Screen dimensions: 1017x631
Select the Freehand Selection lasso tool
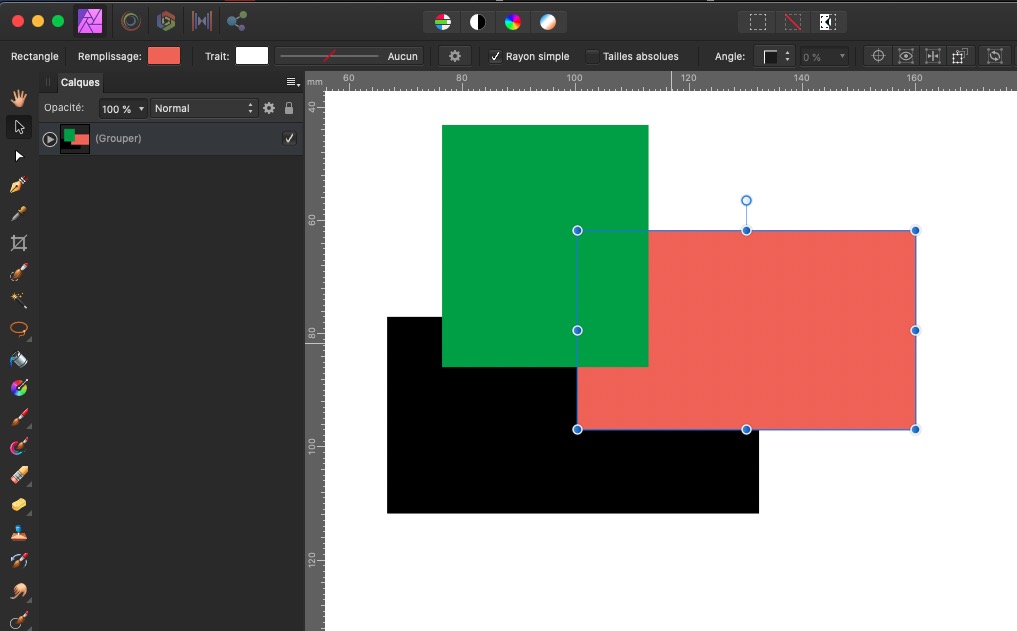coord(19,329)
